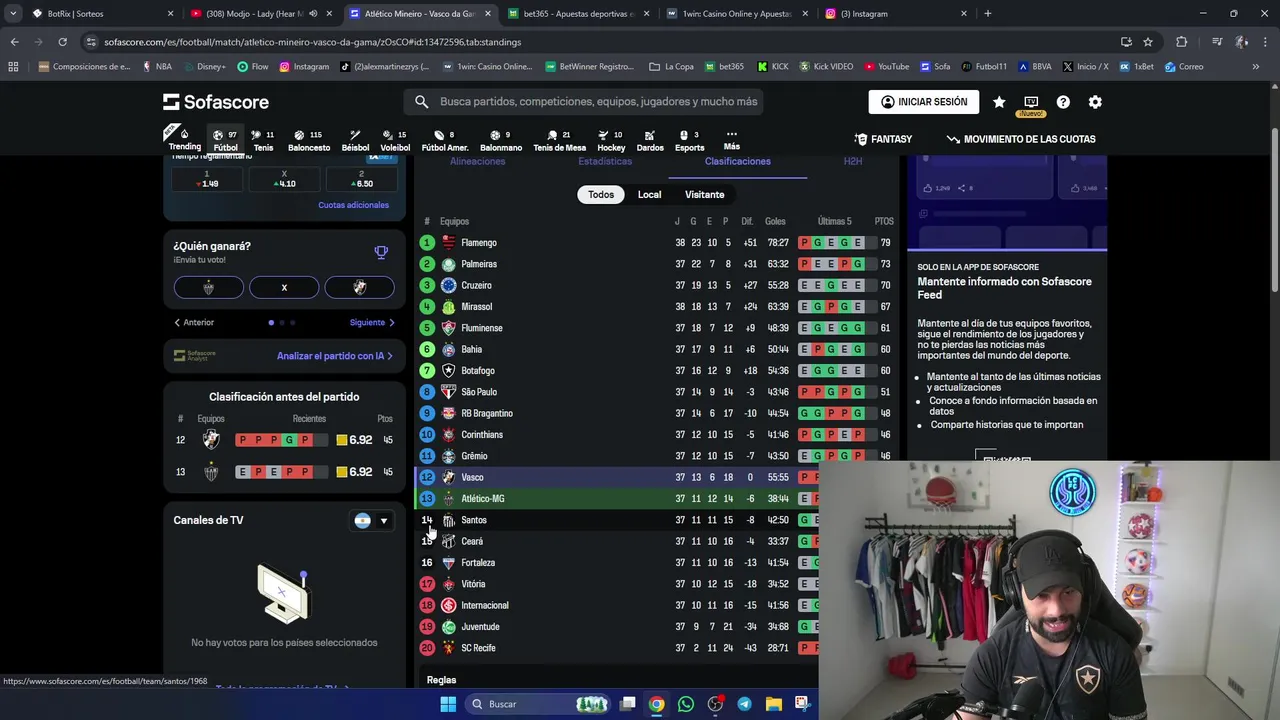Open Botafogo team from standings
The image size is (1280, 720).
point(477,371)
